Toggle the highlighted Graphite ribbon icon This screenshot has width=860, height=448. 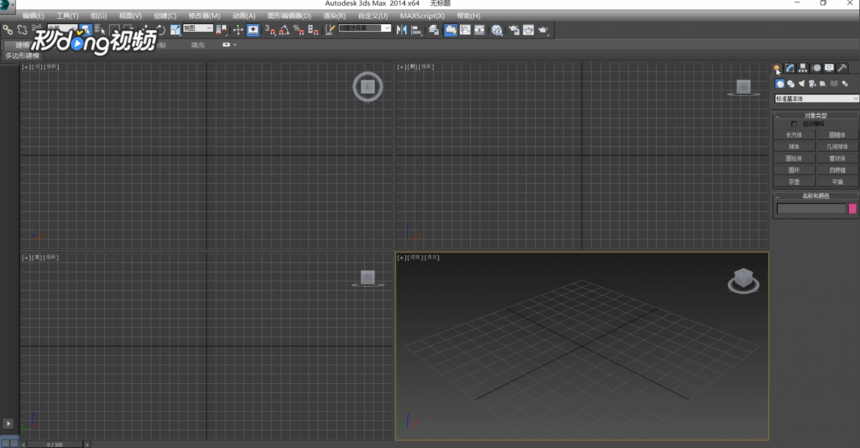(450, 30)
